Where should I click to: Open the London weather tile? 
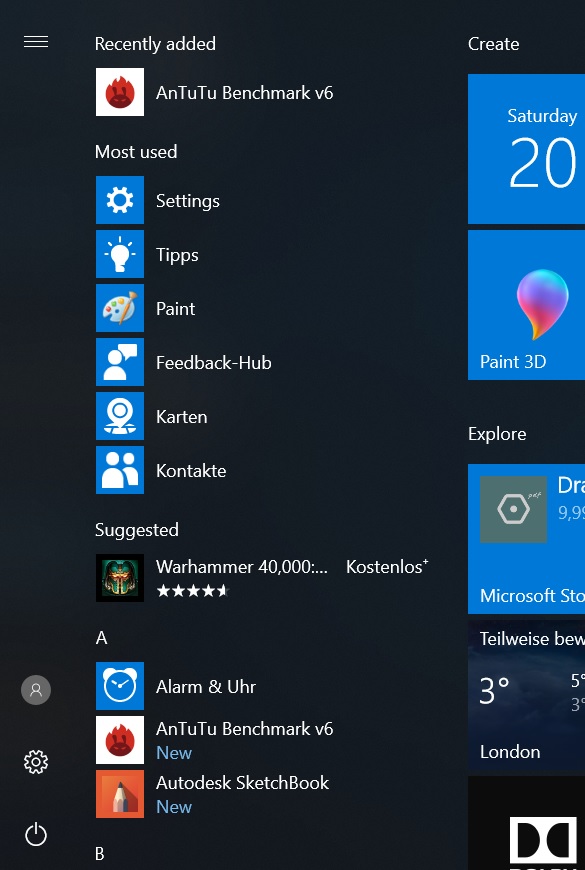(x=526, y=695)
